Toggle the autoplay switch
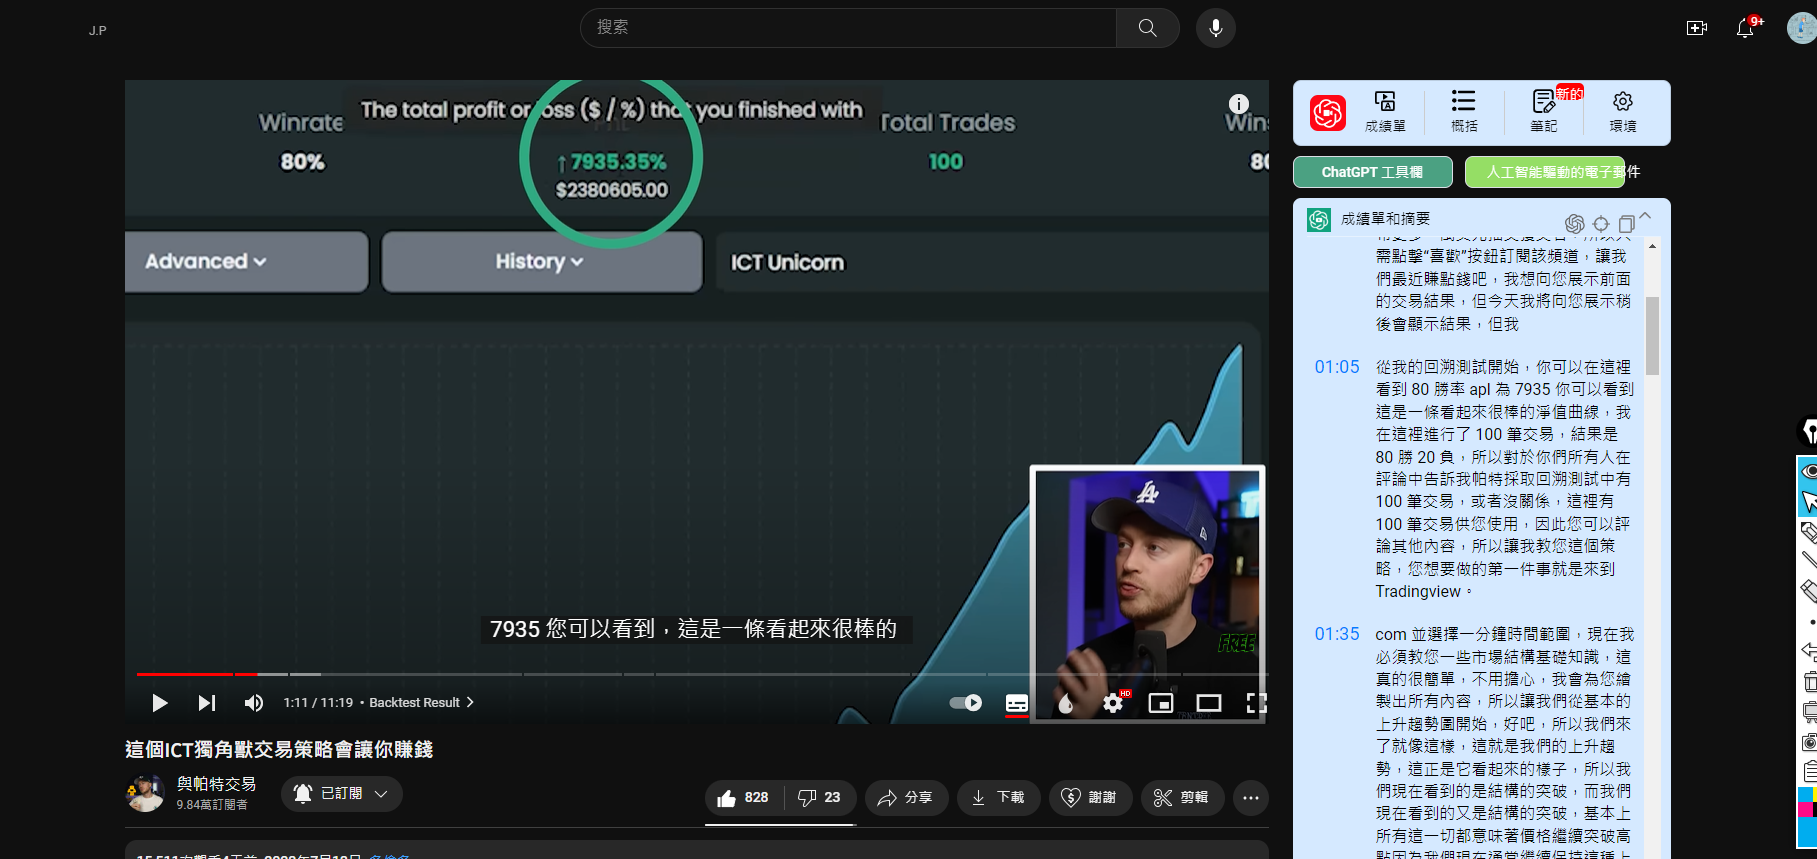1817x859 pixels. (966, 703)
